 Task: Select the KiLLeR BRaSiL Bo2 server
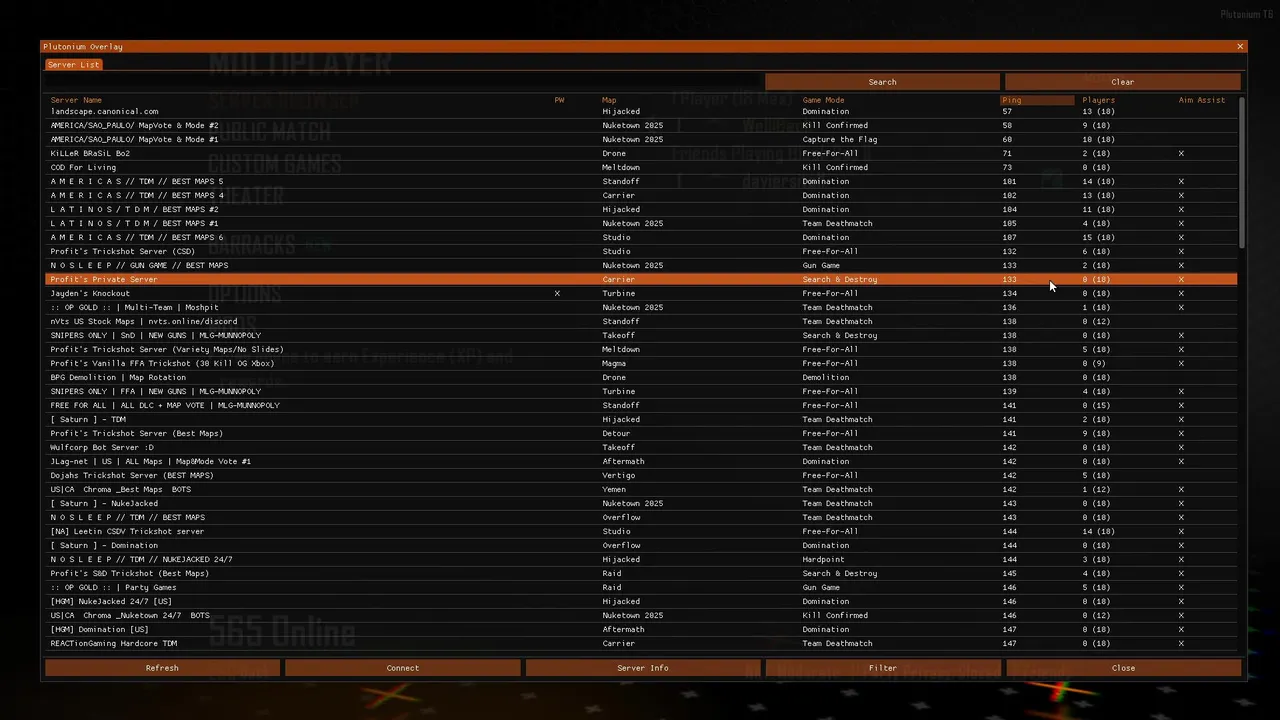point(641,153)
